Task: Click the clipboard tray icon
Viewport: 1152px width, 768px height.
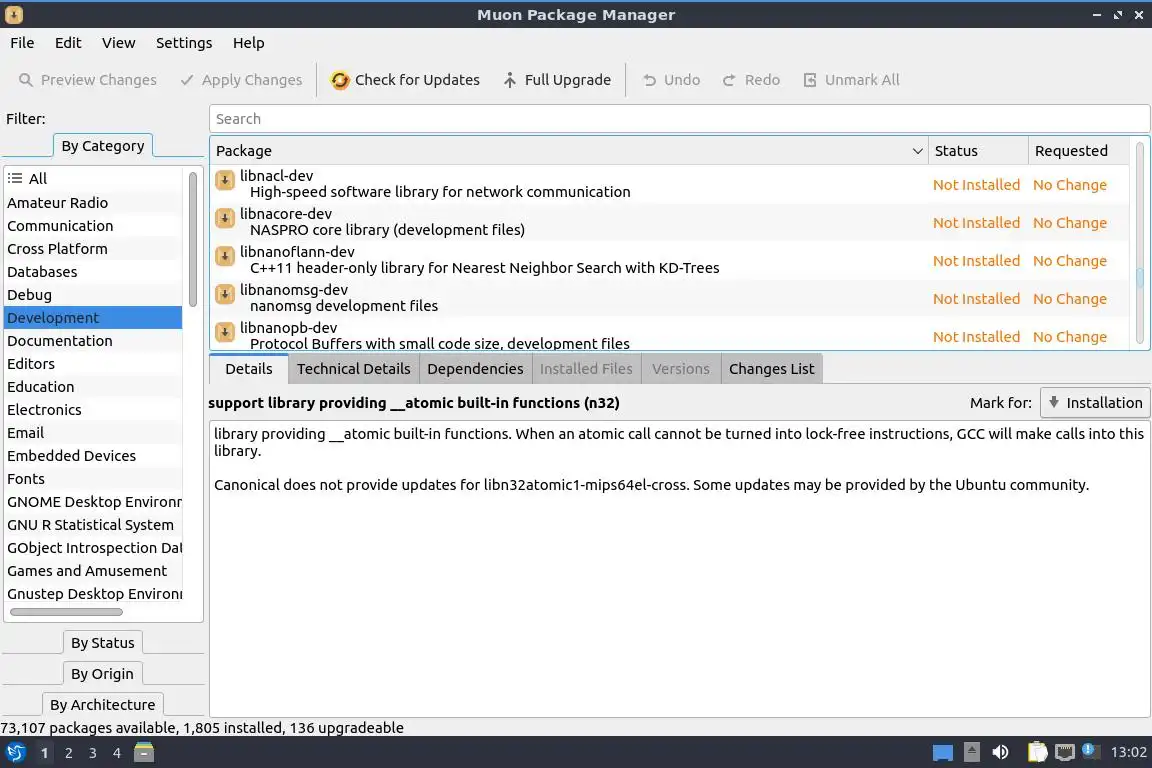Action: click(x=1037, y=752)
